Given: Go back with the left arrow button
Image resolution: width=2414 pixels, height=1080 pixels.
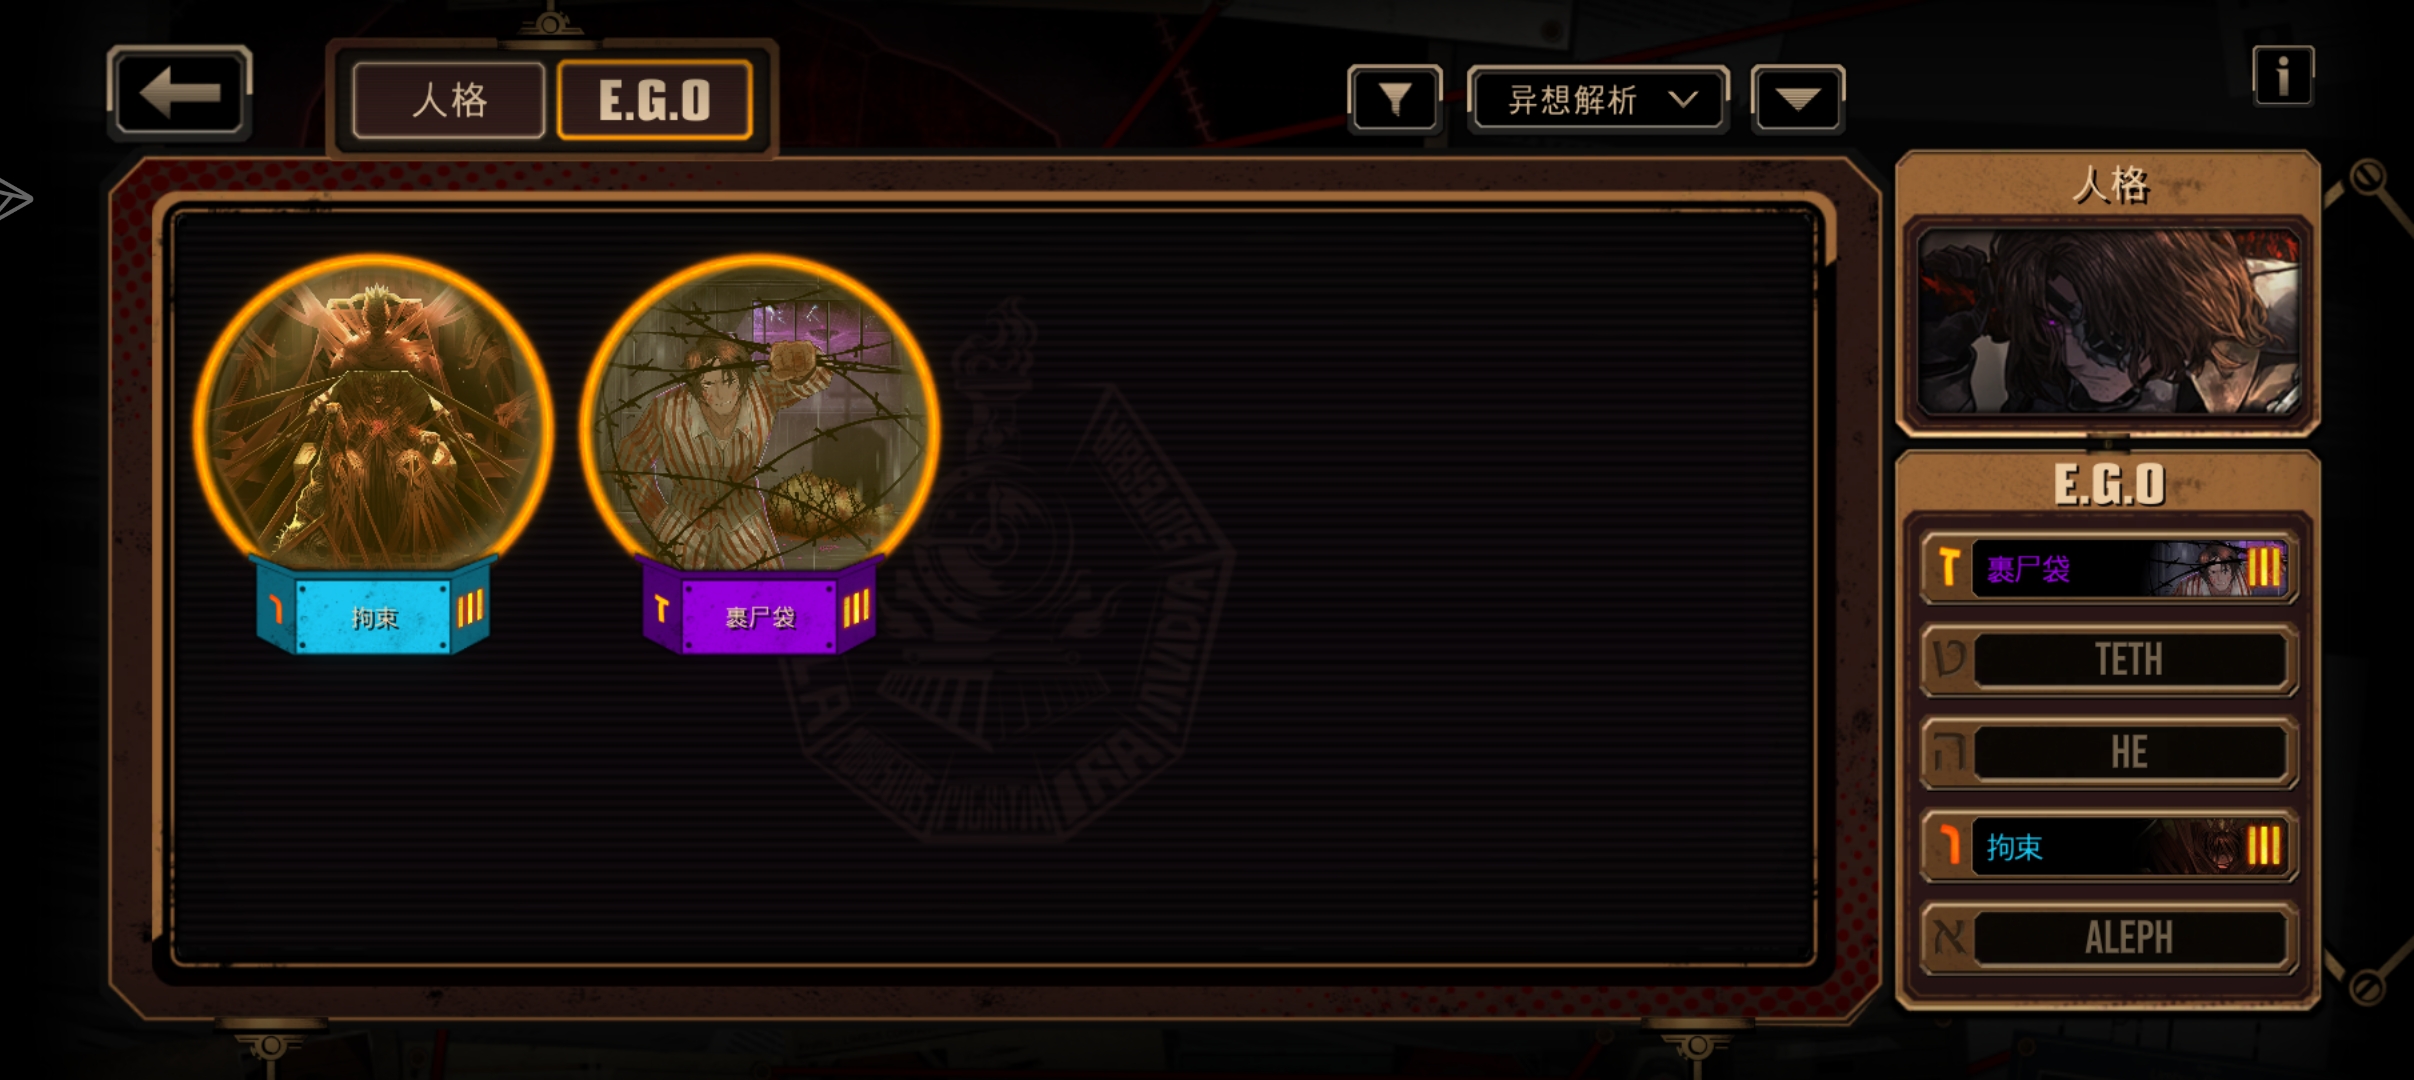Looking at the screenshot, I should (x=179, y=93).
